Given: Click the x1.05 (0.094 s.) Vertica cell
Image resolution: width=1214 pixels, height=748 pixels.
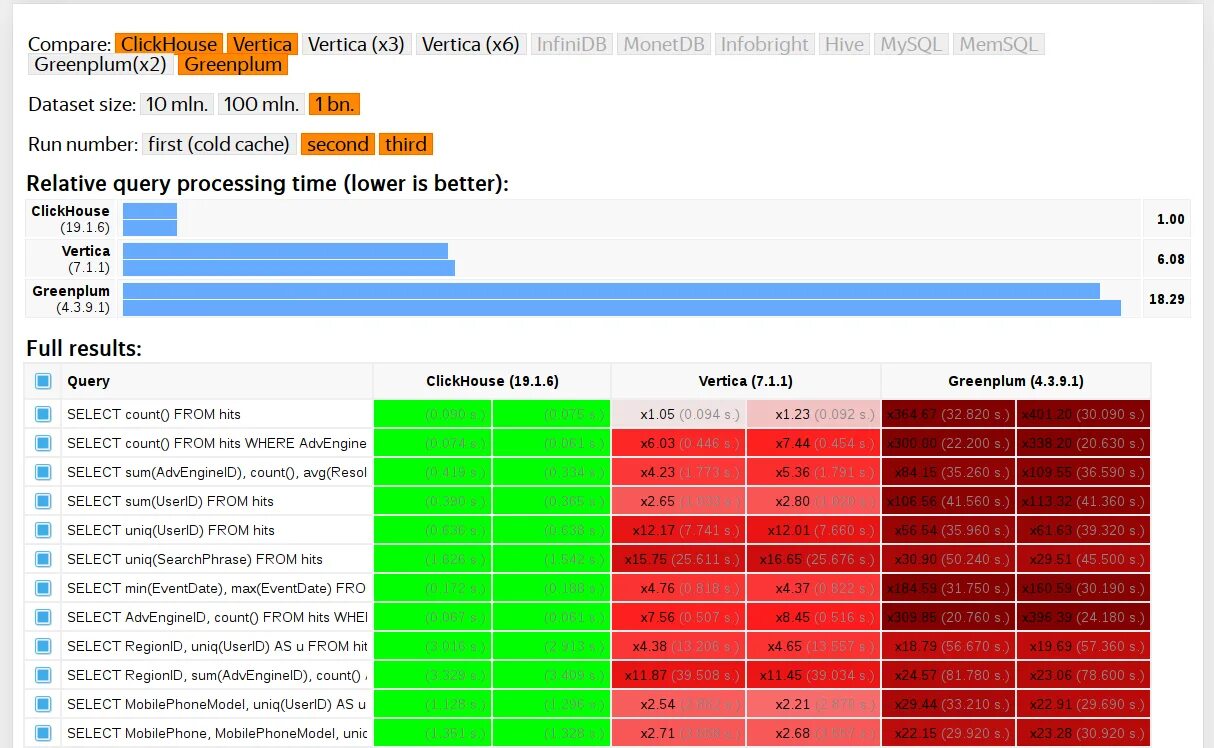Looking at the screenshot, I should (679, 414).
